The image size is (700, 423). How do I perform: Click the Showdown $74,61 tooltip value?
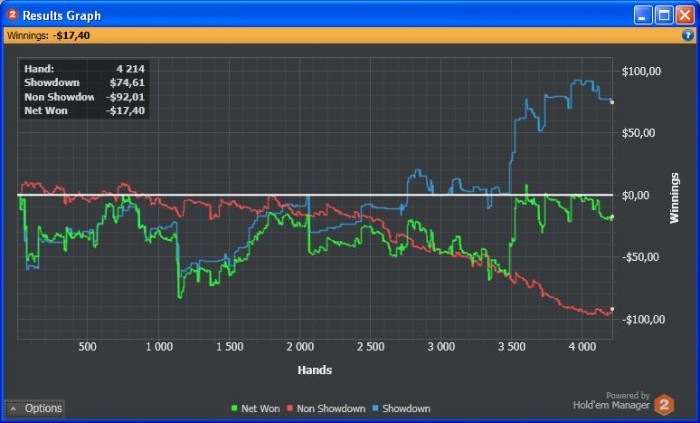[x=127, y=83]
